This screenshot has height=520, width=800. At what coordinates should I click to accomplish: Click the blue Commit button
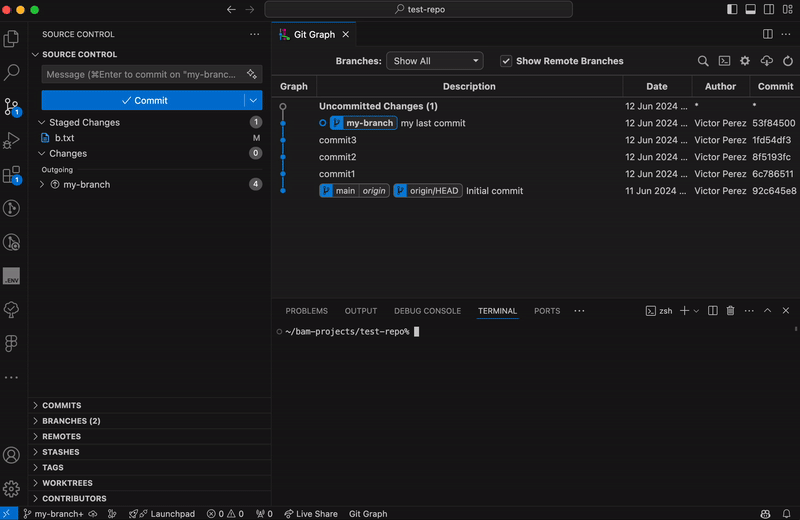143,100
